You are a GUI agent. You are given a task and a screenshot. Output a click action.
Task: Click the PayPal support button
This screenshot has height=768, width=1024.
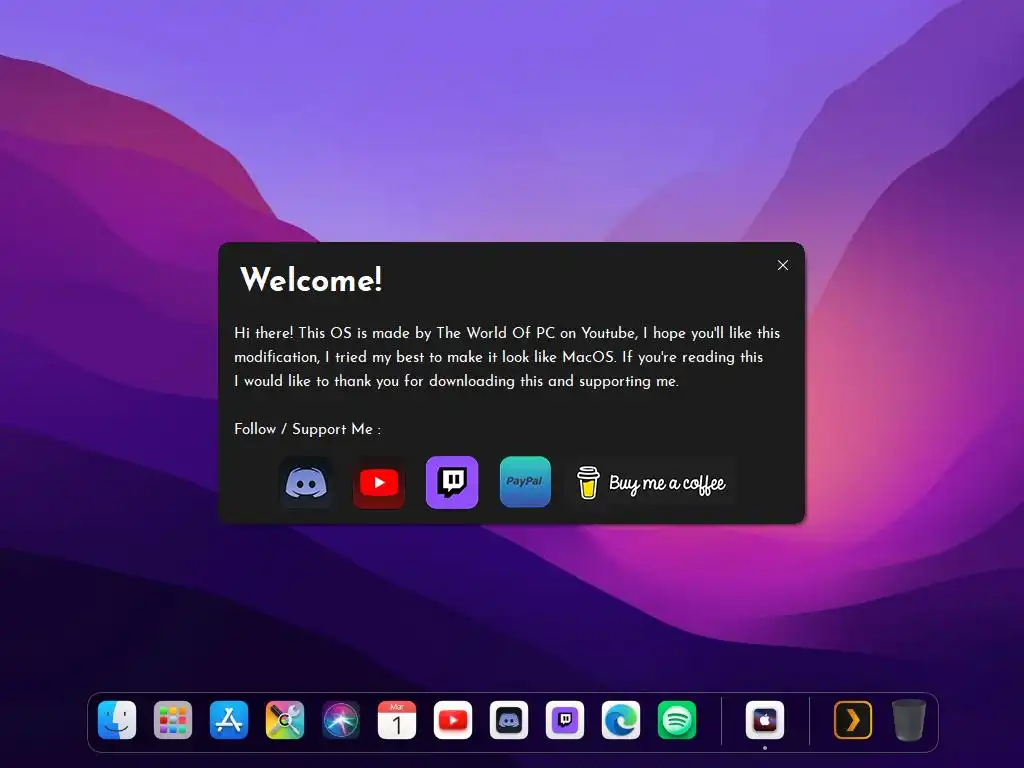(525, 482)
